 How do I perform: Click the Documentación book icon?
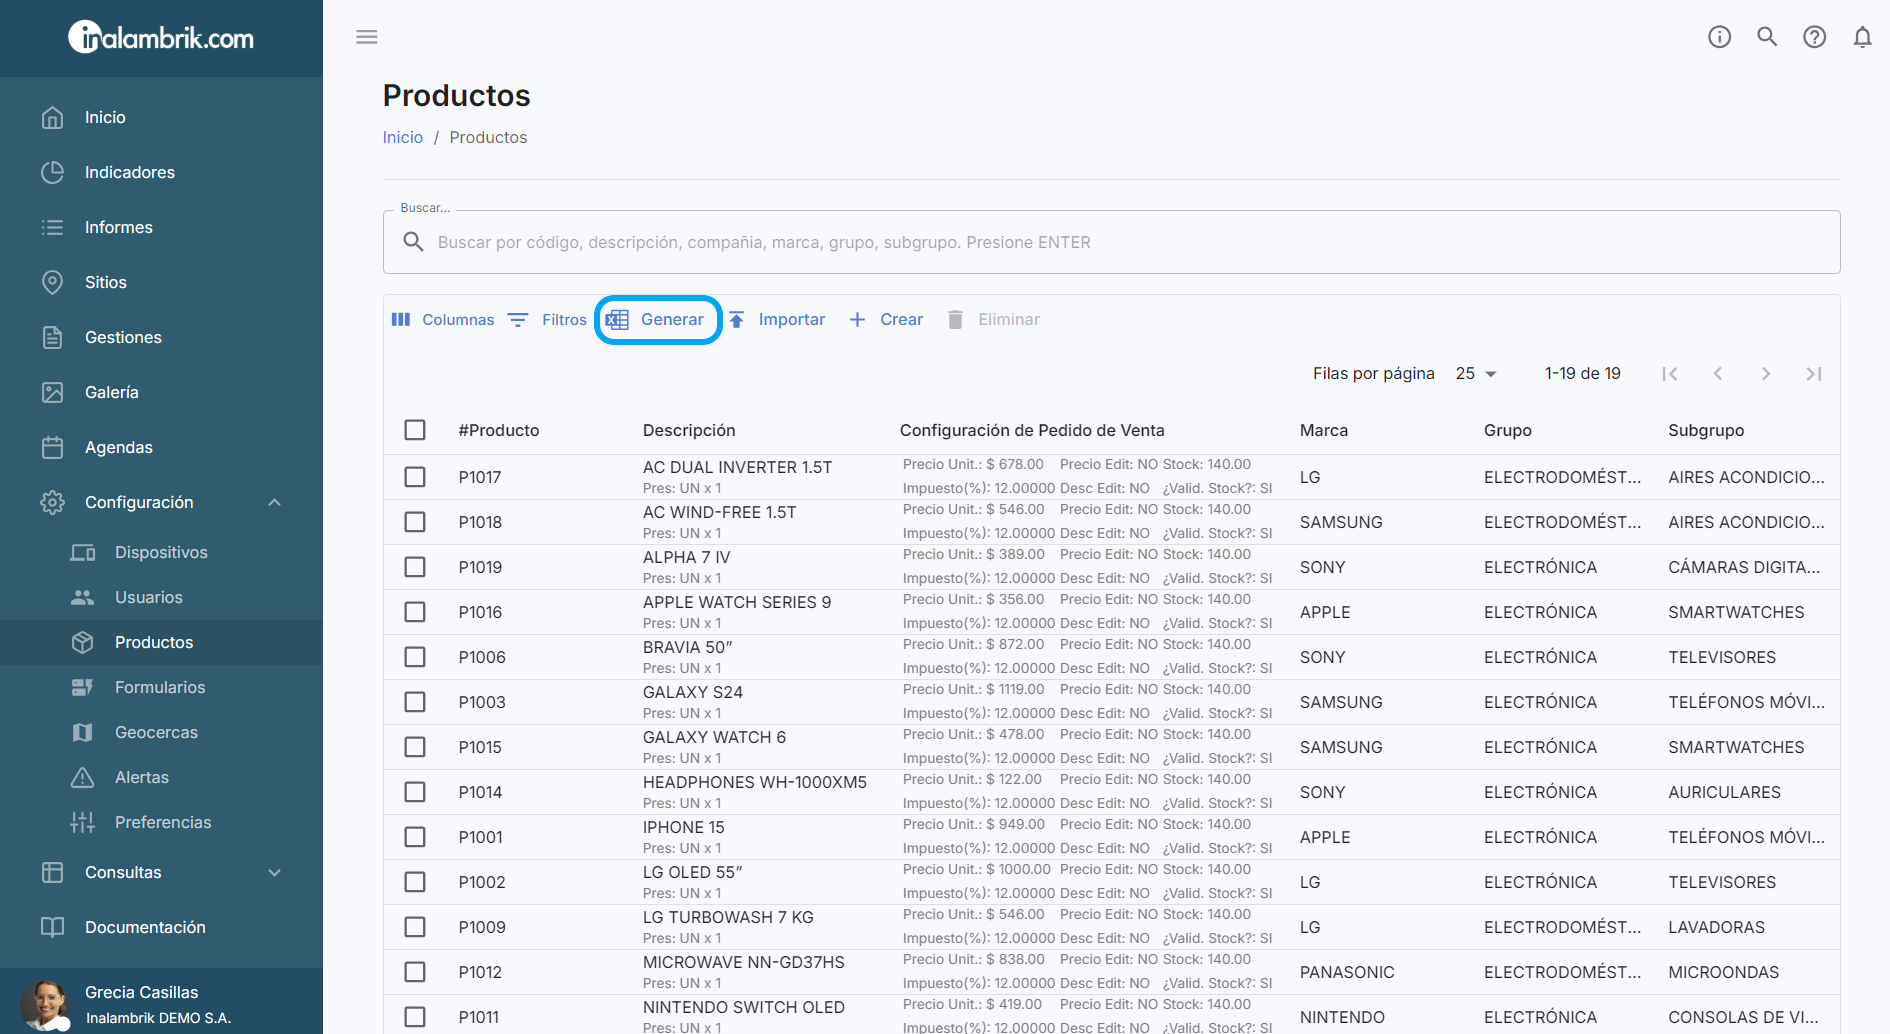pyautogui.click(x=53, y=927)
